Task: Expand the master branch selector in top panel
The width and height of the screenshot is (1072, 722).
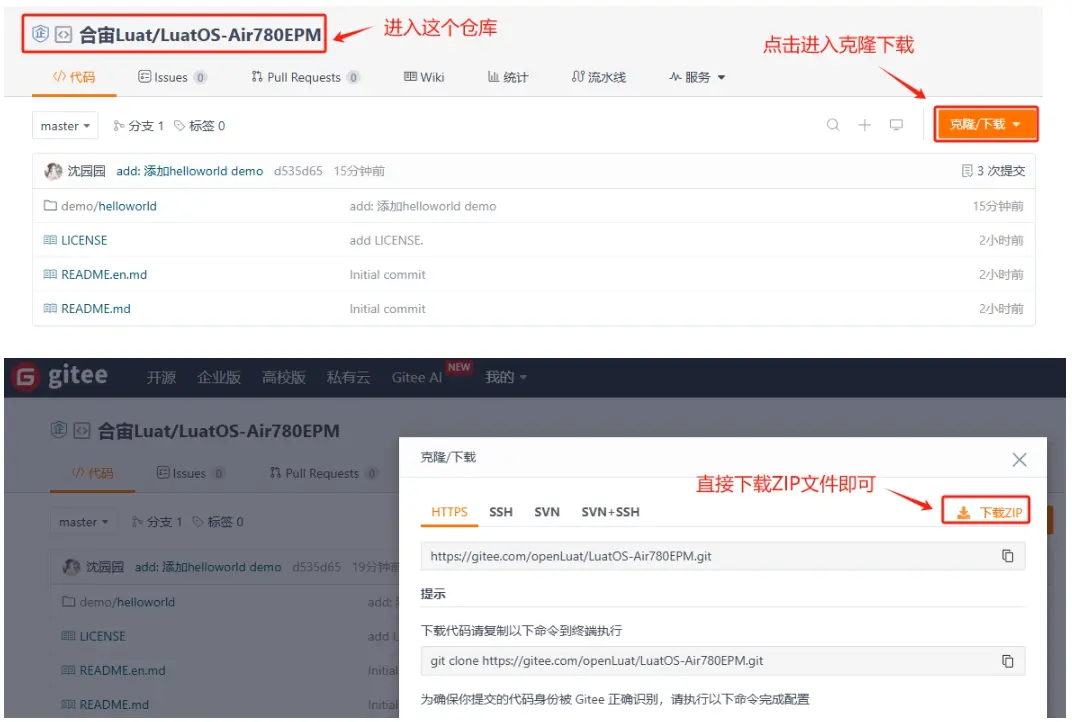Action: (65, 126)
